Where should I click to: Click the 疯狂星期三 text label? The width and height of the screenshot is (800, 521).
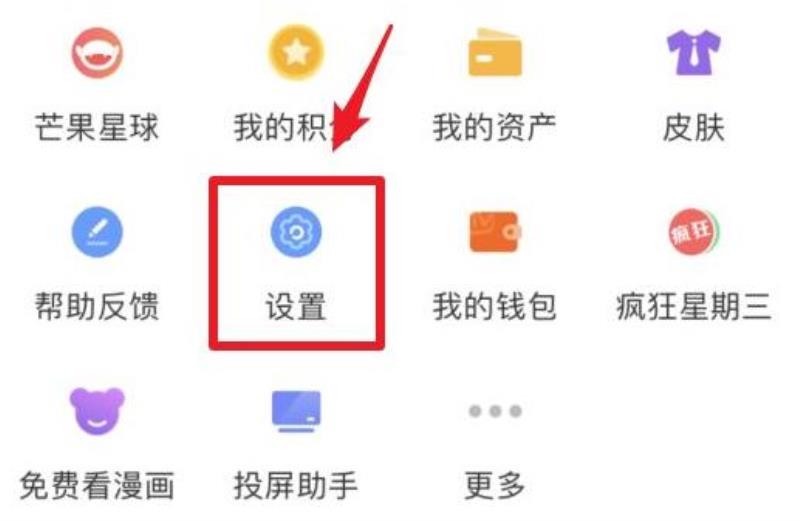693,306
